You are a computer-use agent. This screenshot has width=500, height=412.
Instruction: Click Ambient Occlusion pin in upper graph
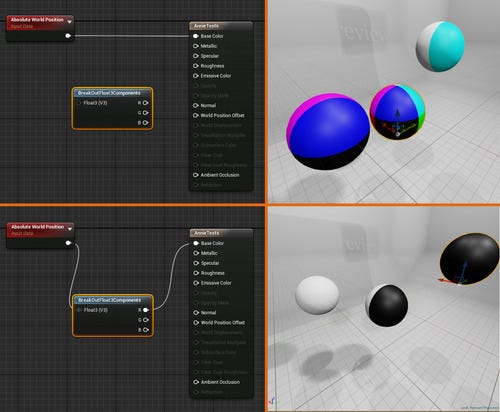tap(196, 175)
